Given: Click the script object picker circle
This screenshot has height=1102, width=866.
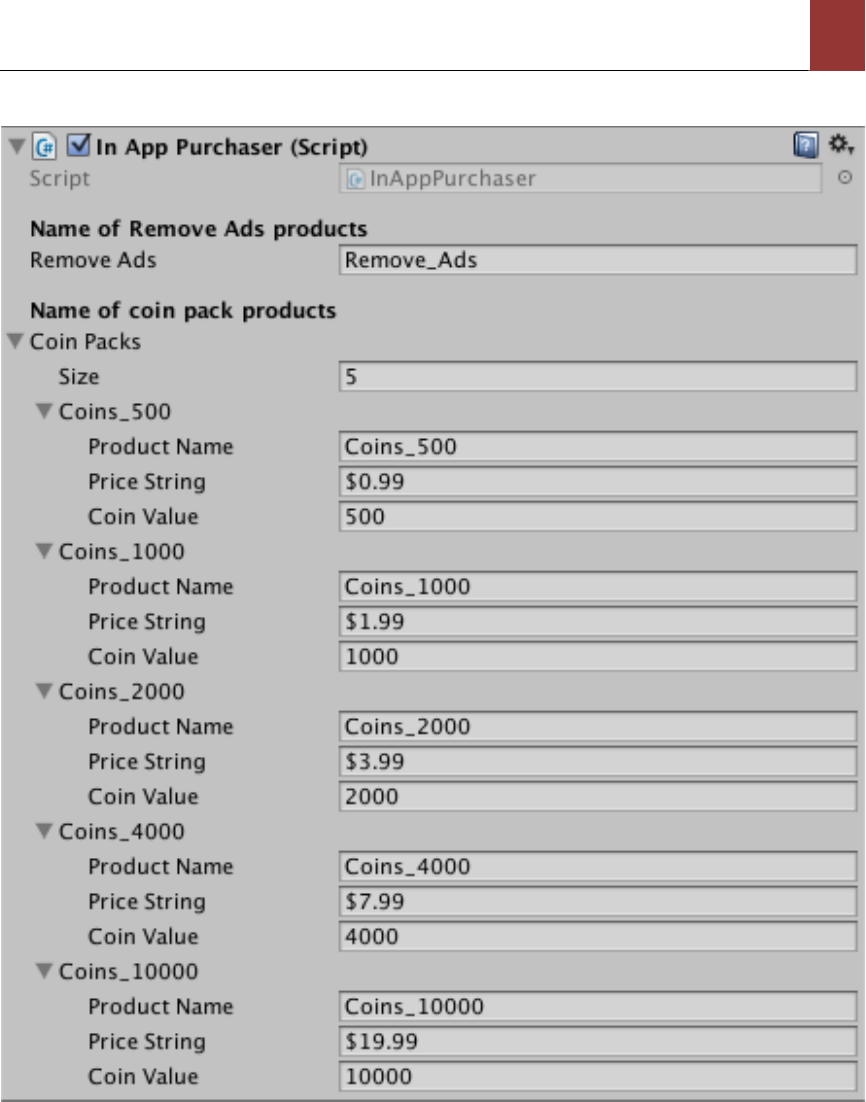Looking at the screenshot, I should point(844,178).
